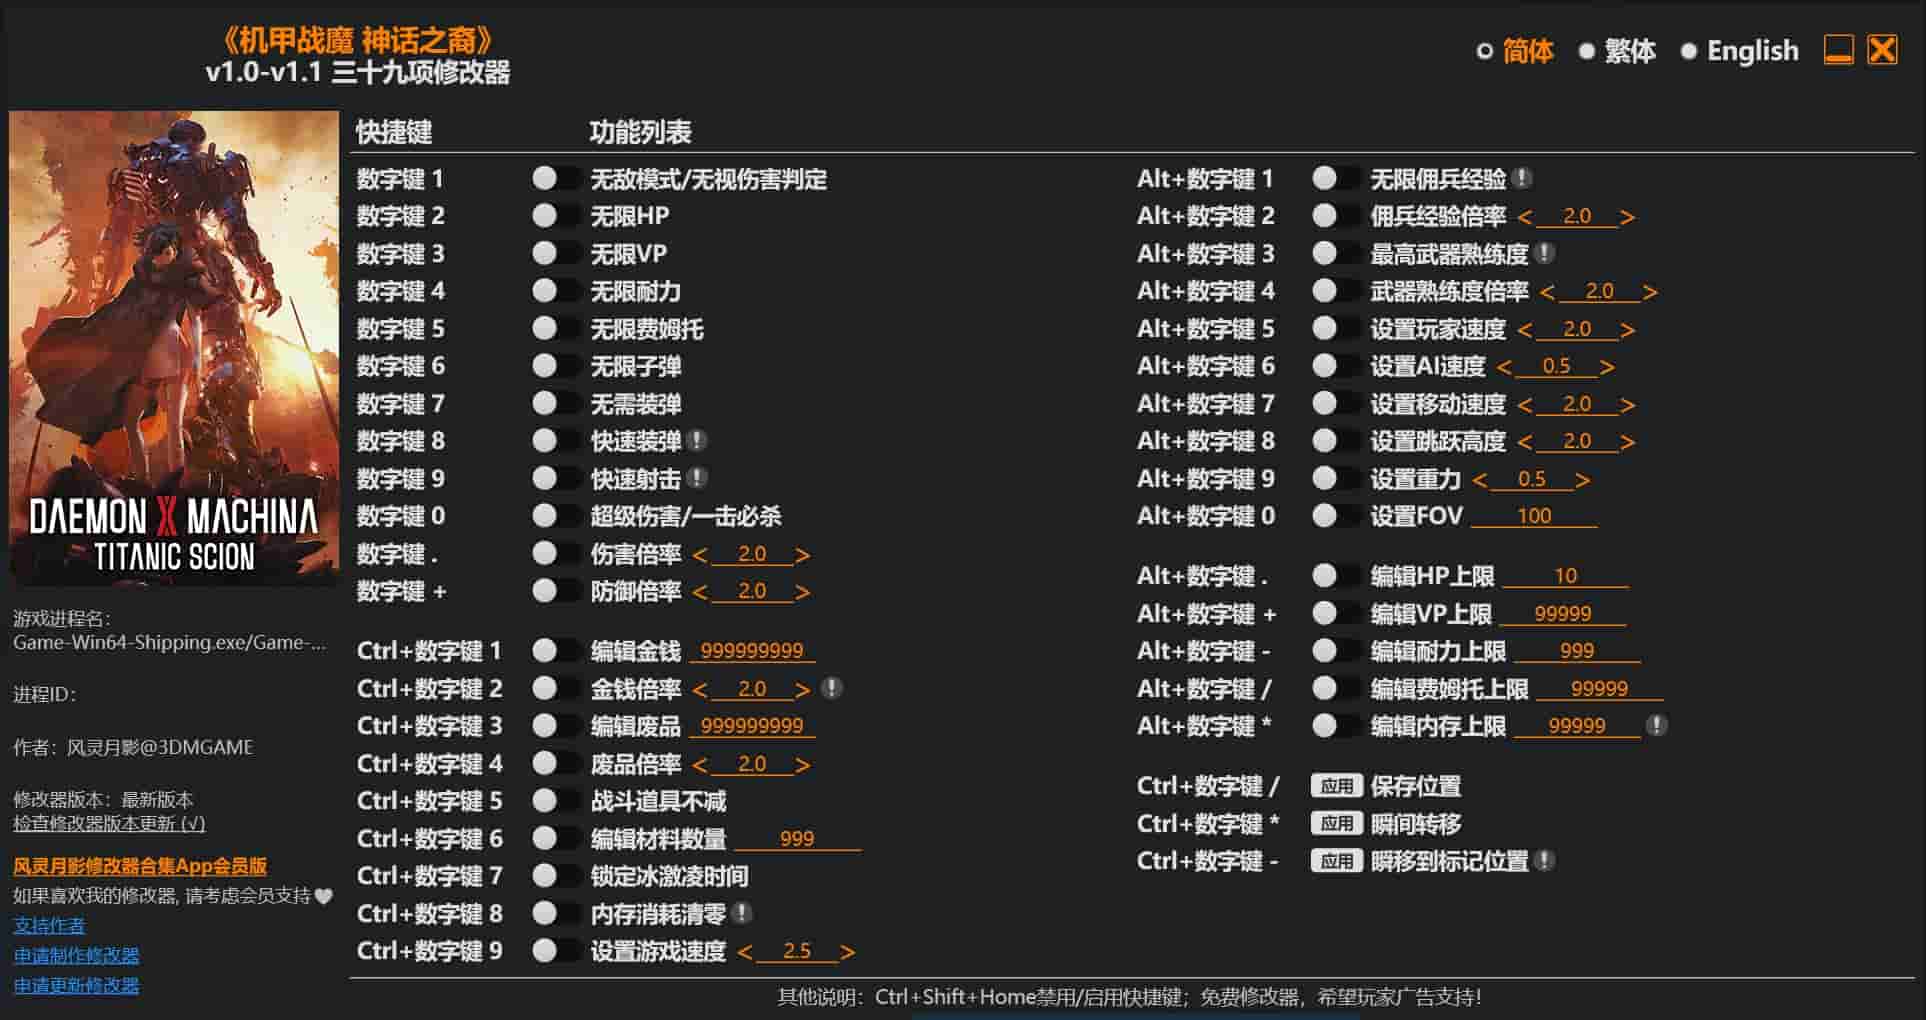
Task: Click the 支持作者 link
Action: tap(47, 926)
